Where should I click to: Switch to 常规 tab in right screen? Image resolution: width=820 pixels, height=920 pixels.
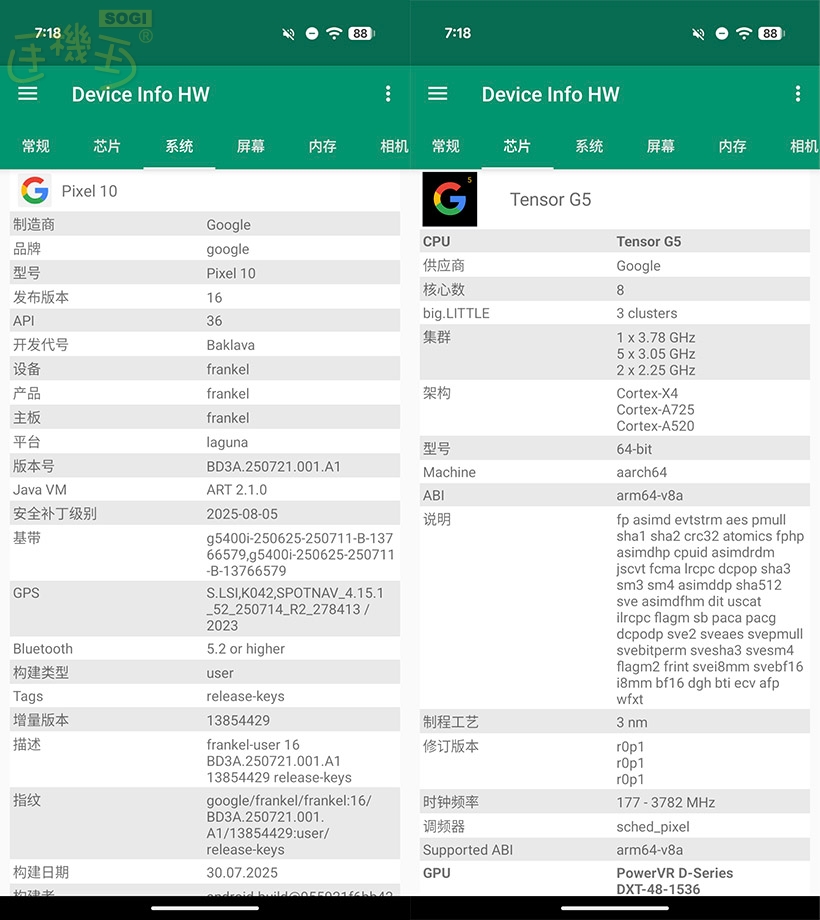tap(446, 146)
